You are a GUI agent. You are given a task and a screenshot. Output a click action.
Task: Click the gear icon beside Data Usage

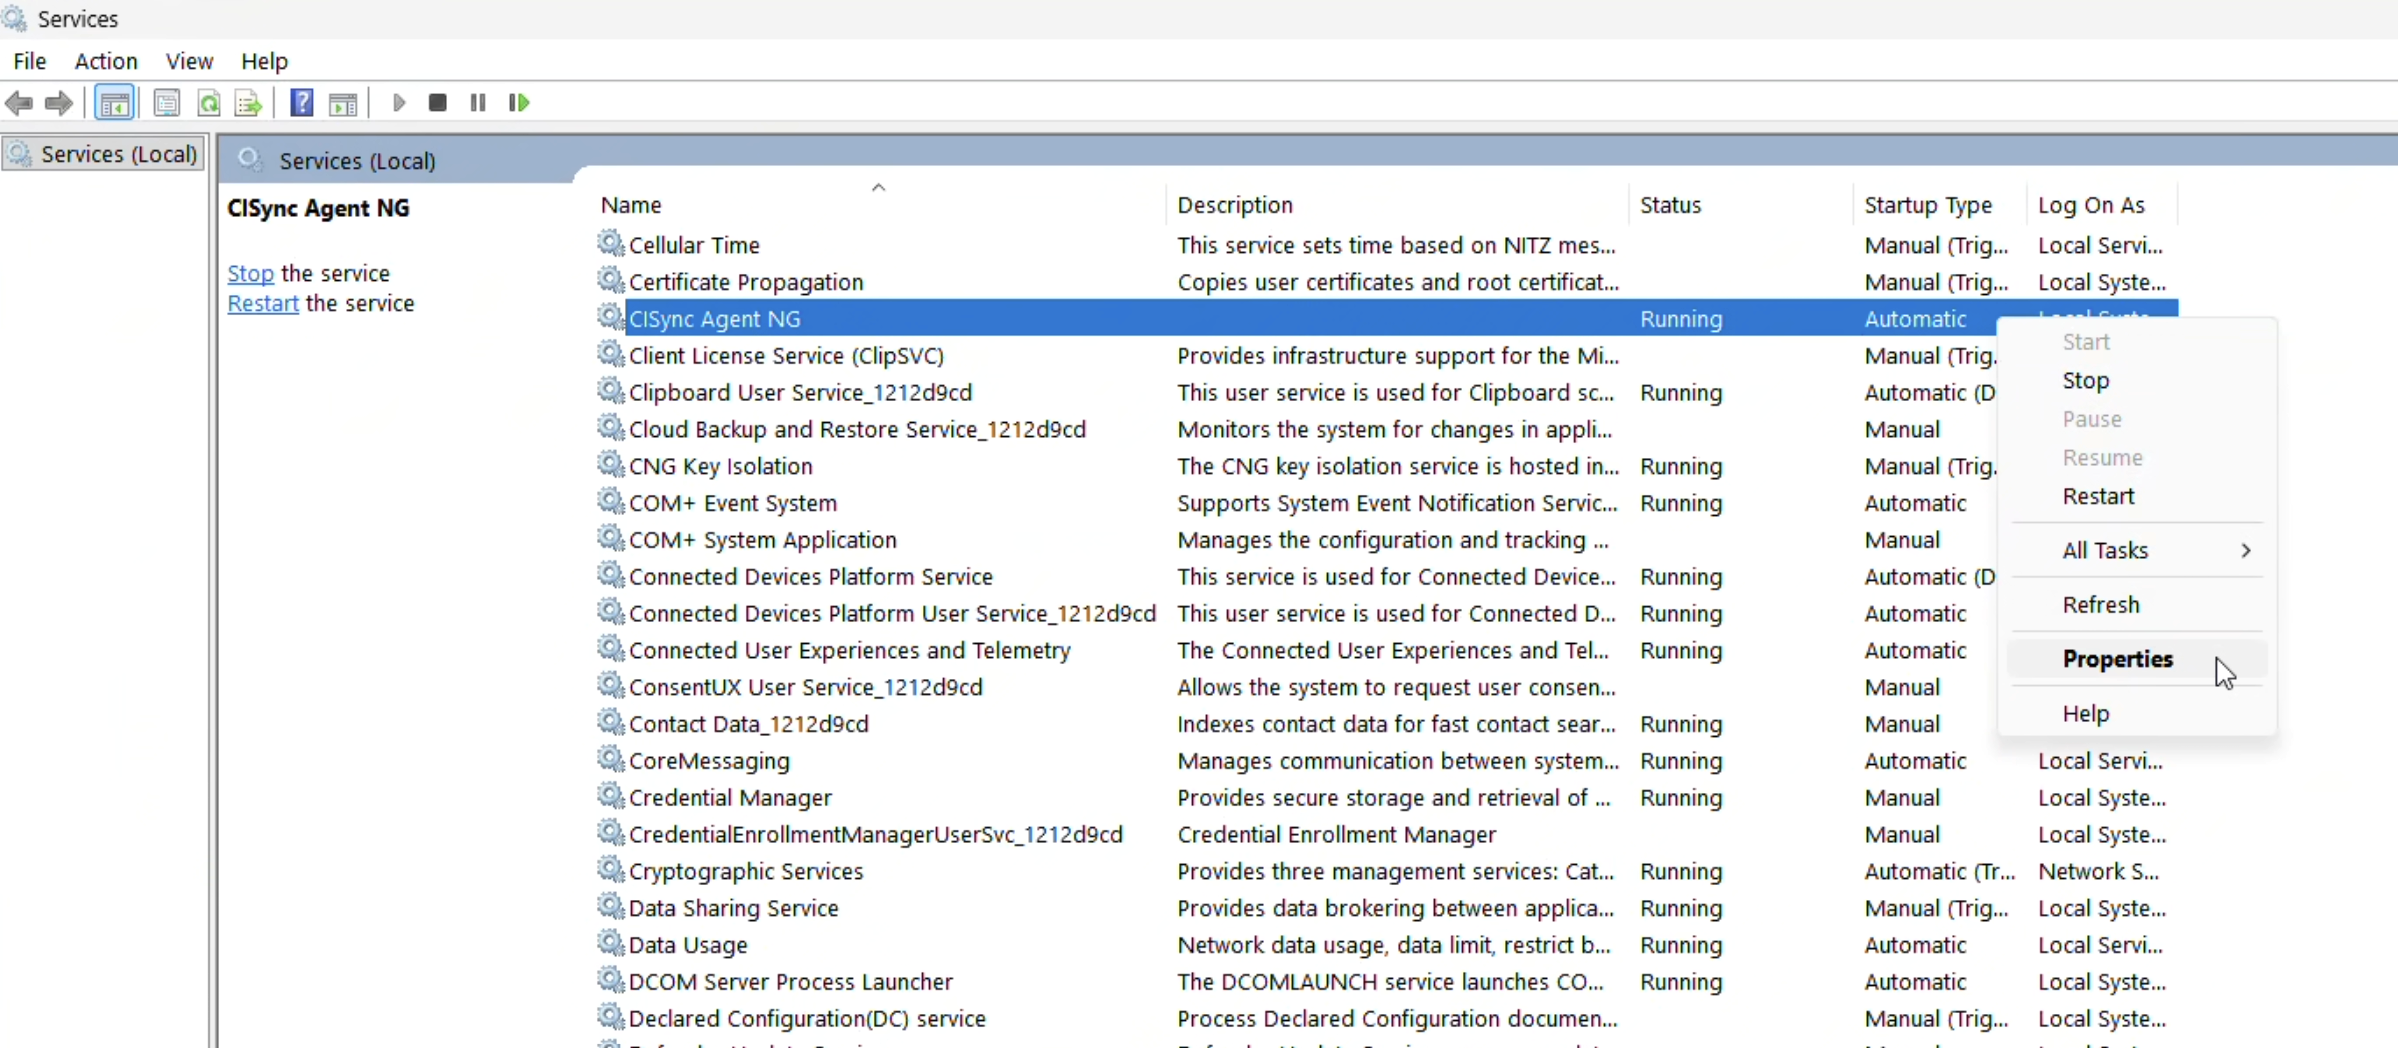pos(610,943)
